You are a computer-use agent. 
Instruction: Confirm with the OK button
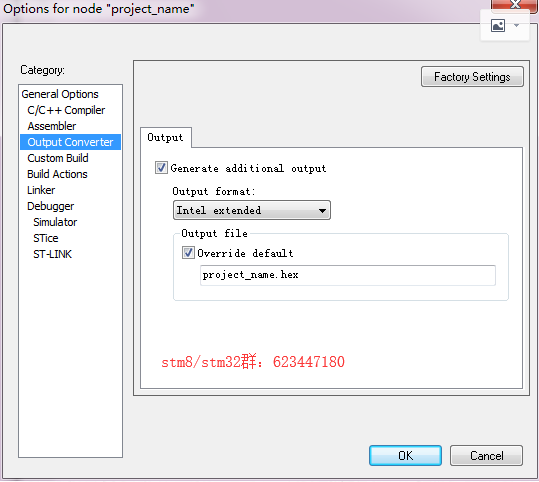click(x=405, y=456)
